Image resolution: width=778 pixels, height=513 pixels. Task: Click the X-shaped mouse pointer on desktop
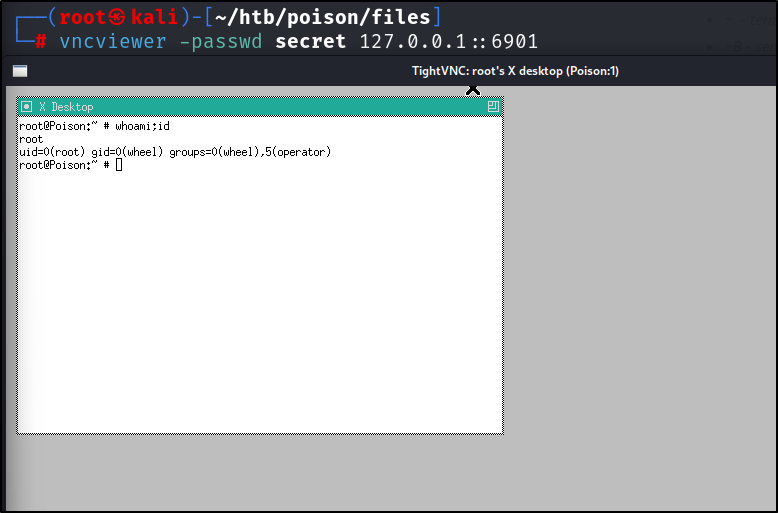click(473, 90)
